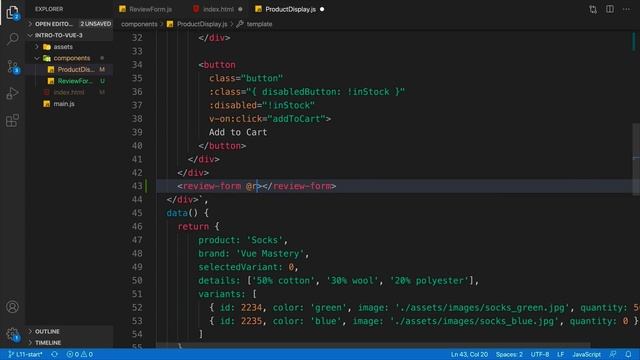This screenshot has height=360, width=640.
Task: Open the Explorer view in activity bar
Action: pos(12,13)
